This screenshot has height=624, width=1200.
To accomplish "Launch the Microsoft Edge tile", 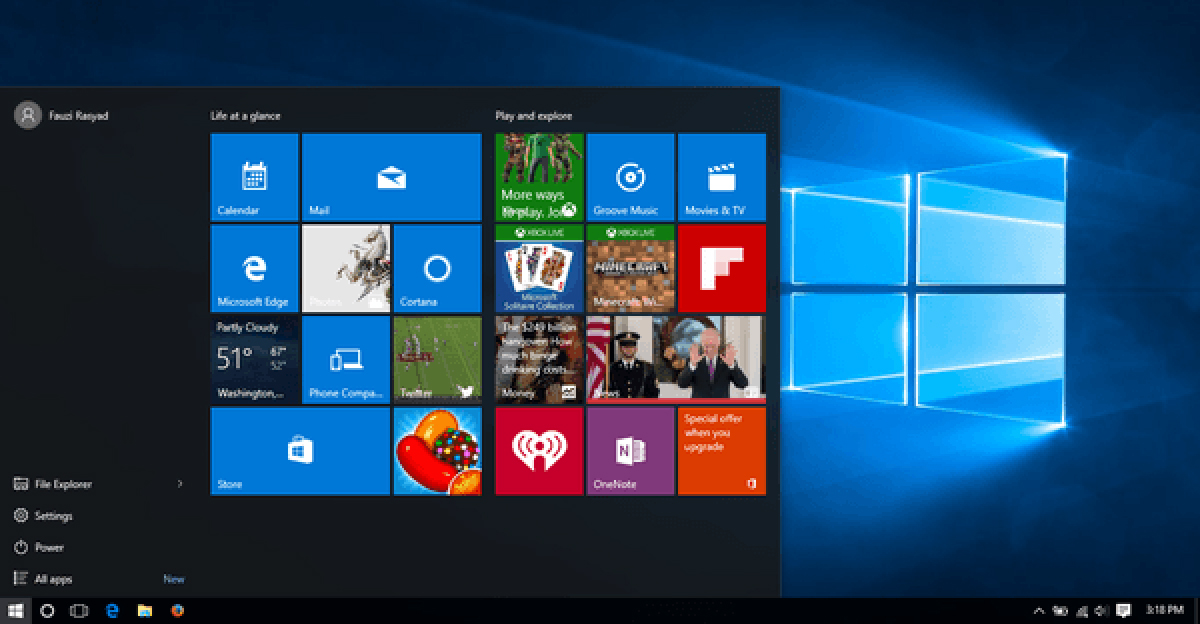I will [254, 268].
